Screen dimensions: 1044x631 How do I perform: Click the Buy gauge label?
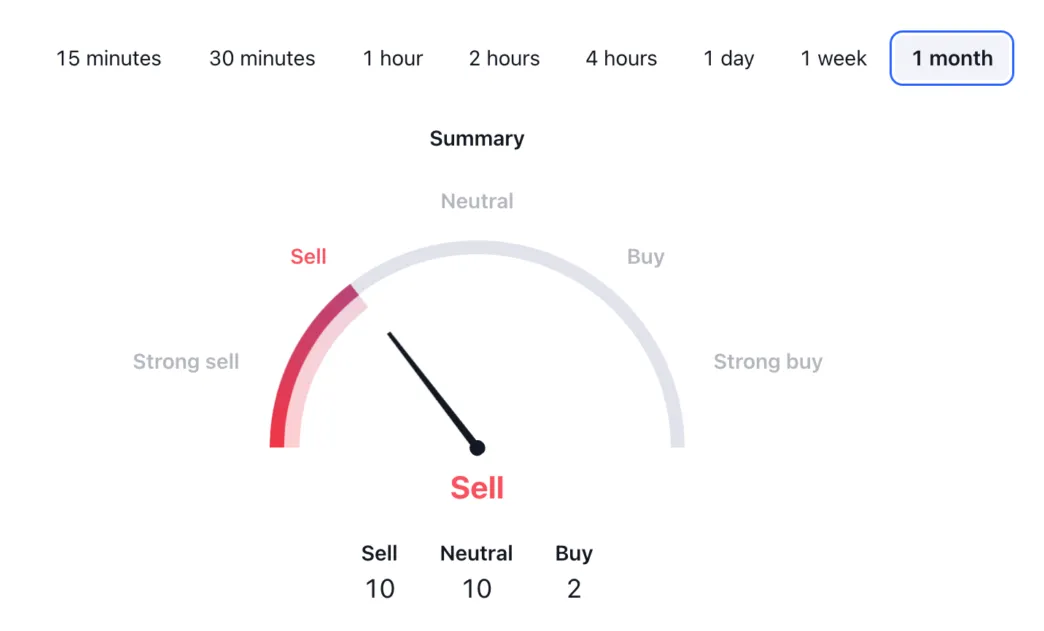point(645,256)
